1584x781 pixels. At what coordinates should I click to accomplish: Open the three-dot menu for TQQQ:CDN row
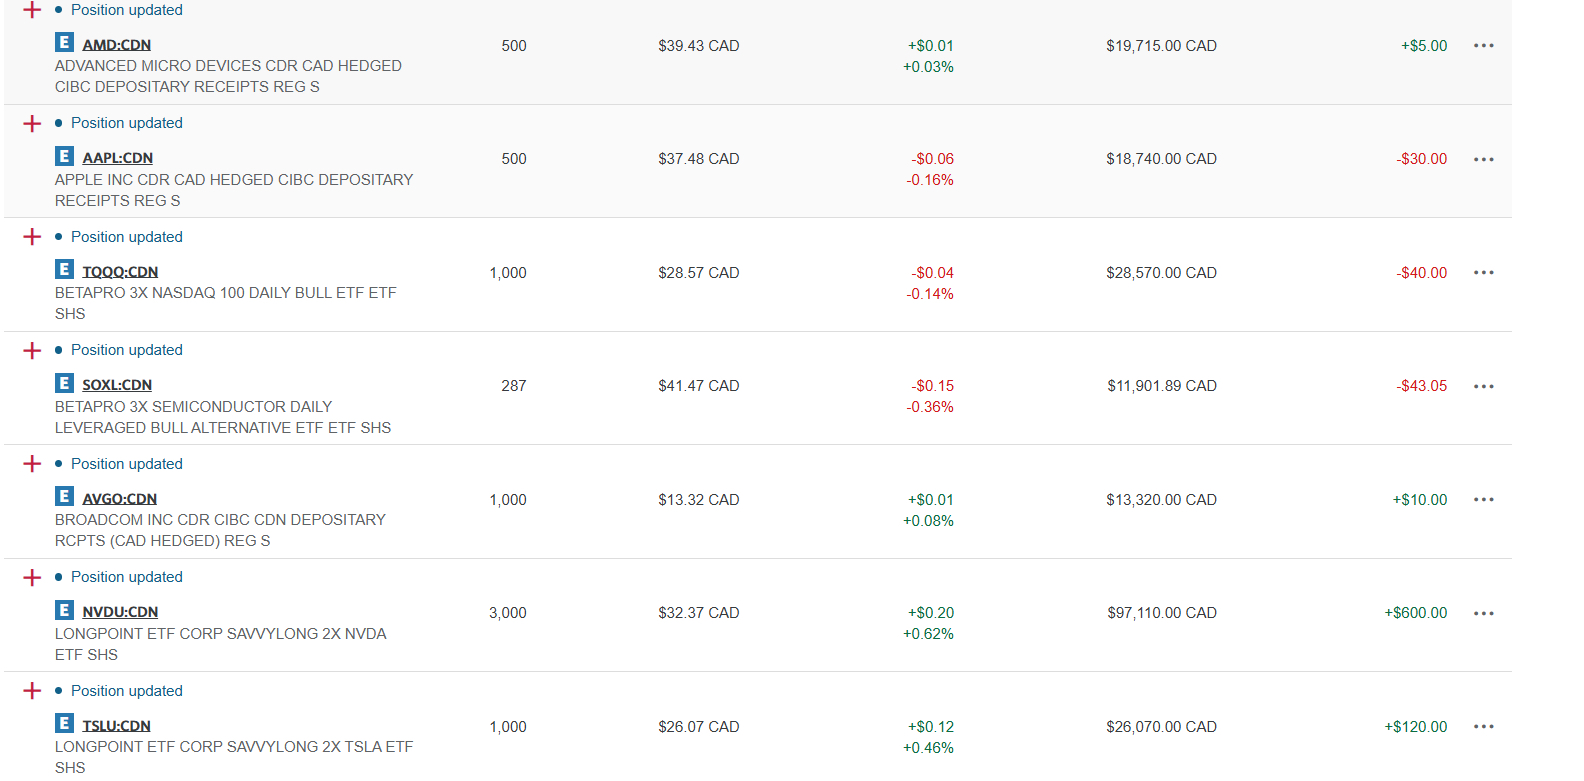pos(1483,273)
